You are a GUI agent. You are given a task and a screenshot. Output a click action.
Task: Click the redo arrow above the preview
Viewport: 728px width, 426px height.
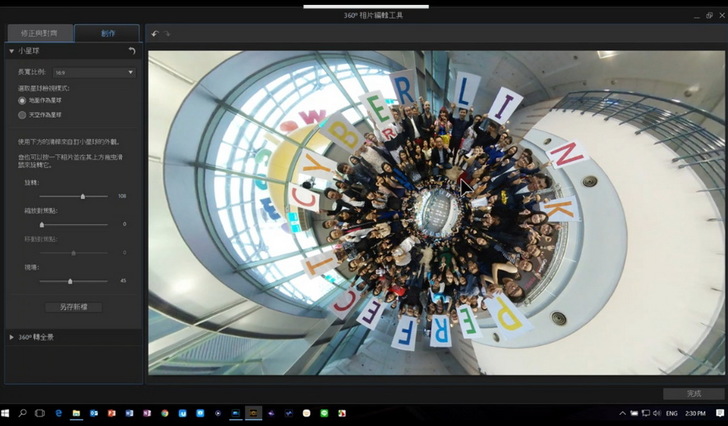coord(167,34)
